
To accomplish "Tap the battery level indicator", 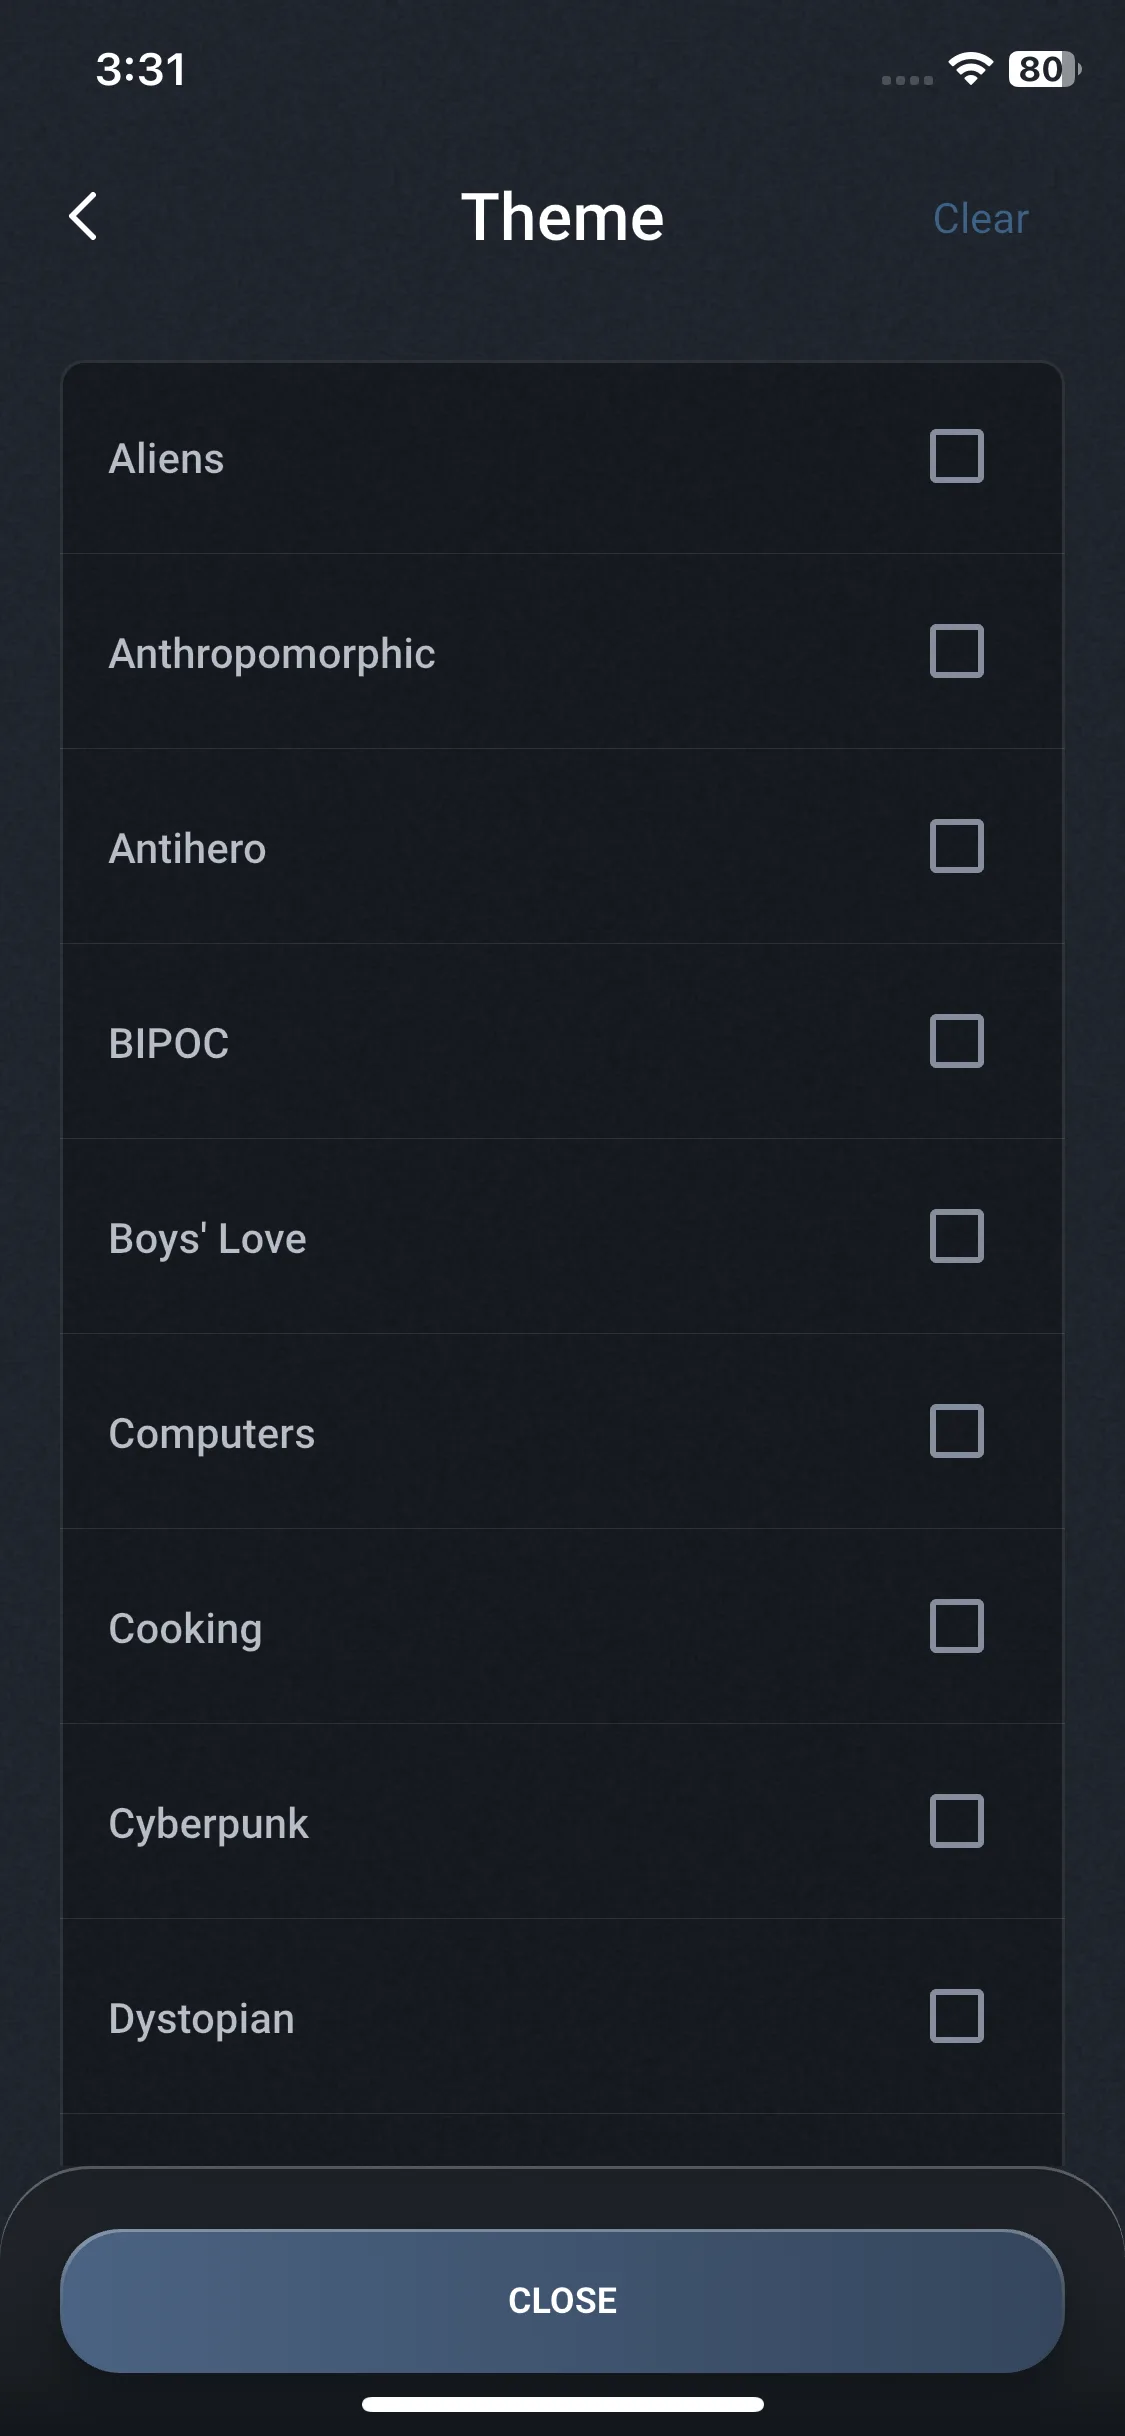I will pyautogui.click(x=1043, y=69).
